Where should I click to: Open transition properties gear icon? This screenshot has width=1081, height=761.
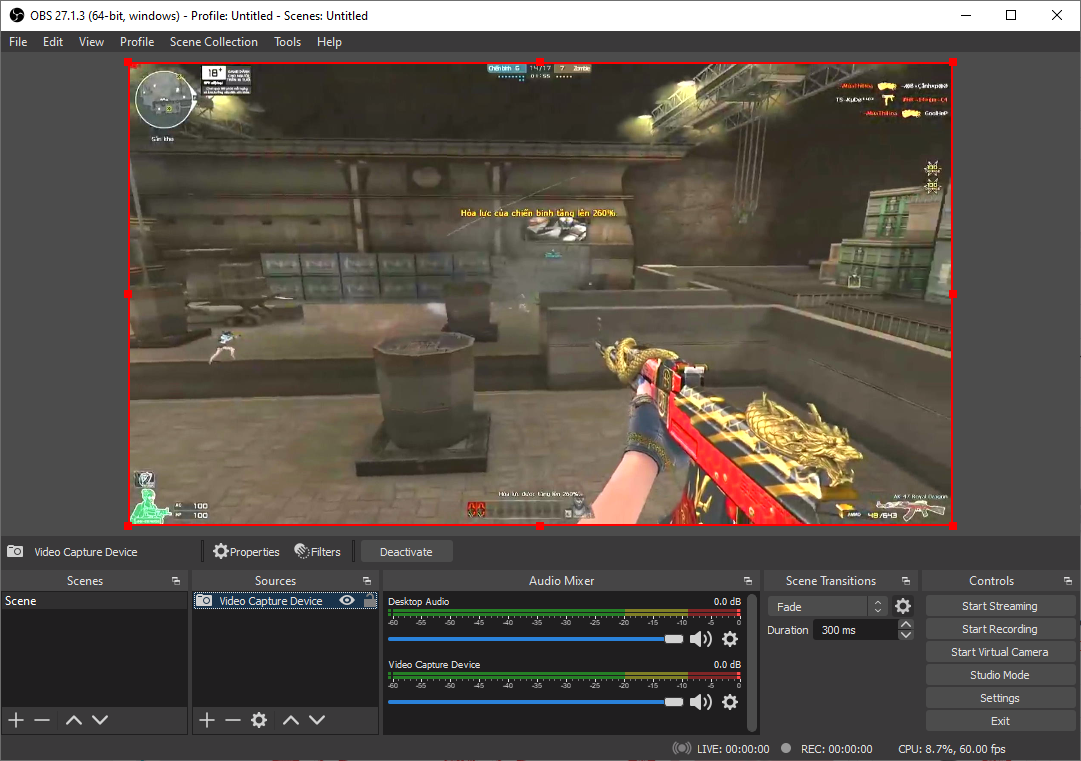click(902, 606)
